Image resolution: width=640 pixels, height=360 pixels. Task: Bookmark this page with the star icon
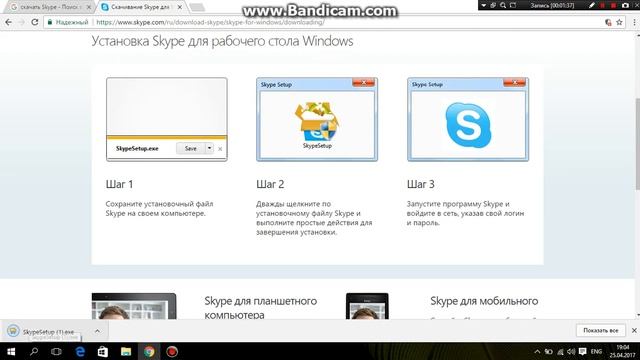[x=619, y=22]
